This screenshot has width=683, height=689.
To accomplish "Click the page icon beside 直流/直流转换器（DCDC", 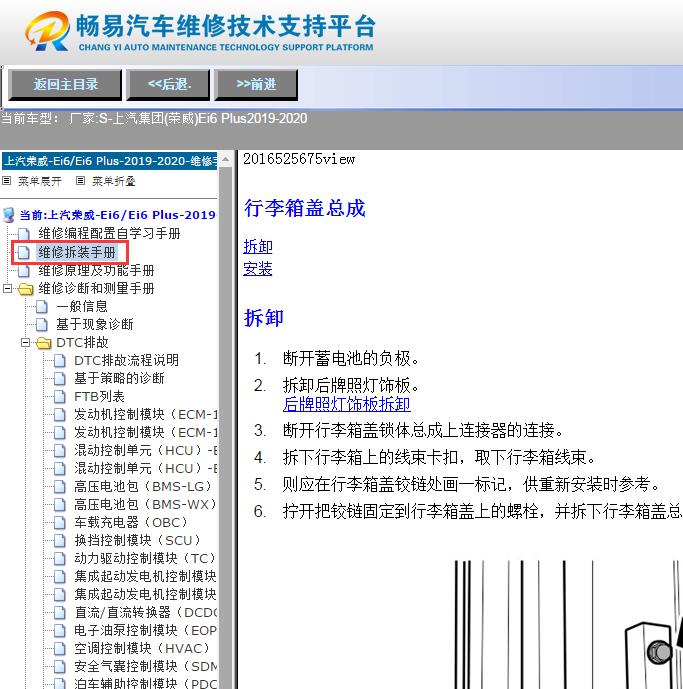I will tap(60, 613).
